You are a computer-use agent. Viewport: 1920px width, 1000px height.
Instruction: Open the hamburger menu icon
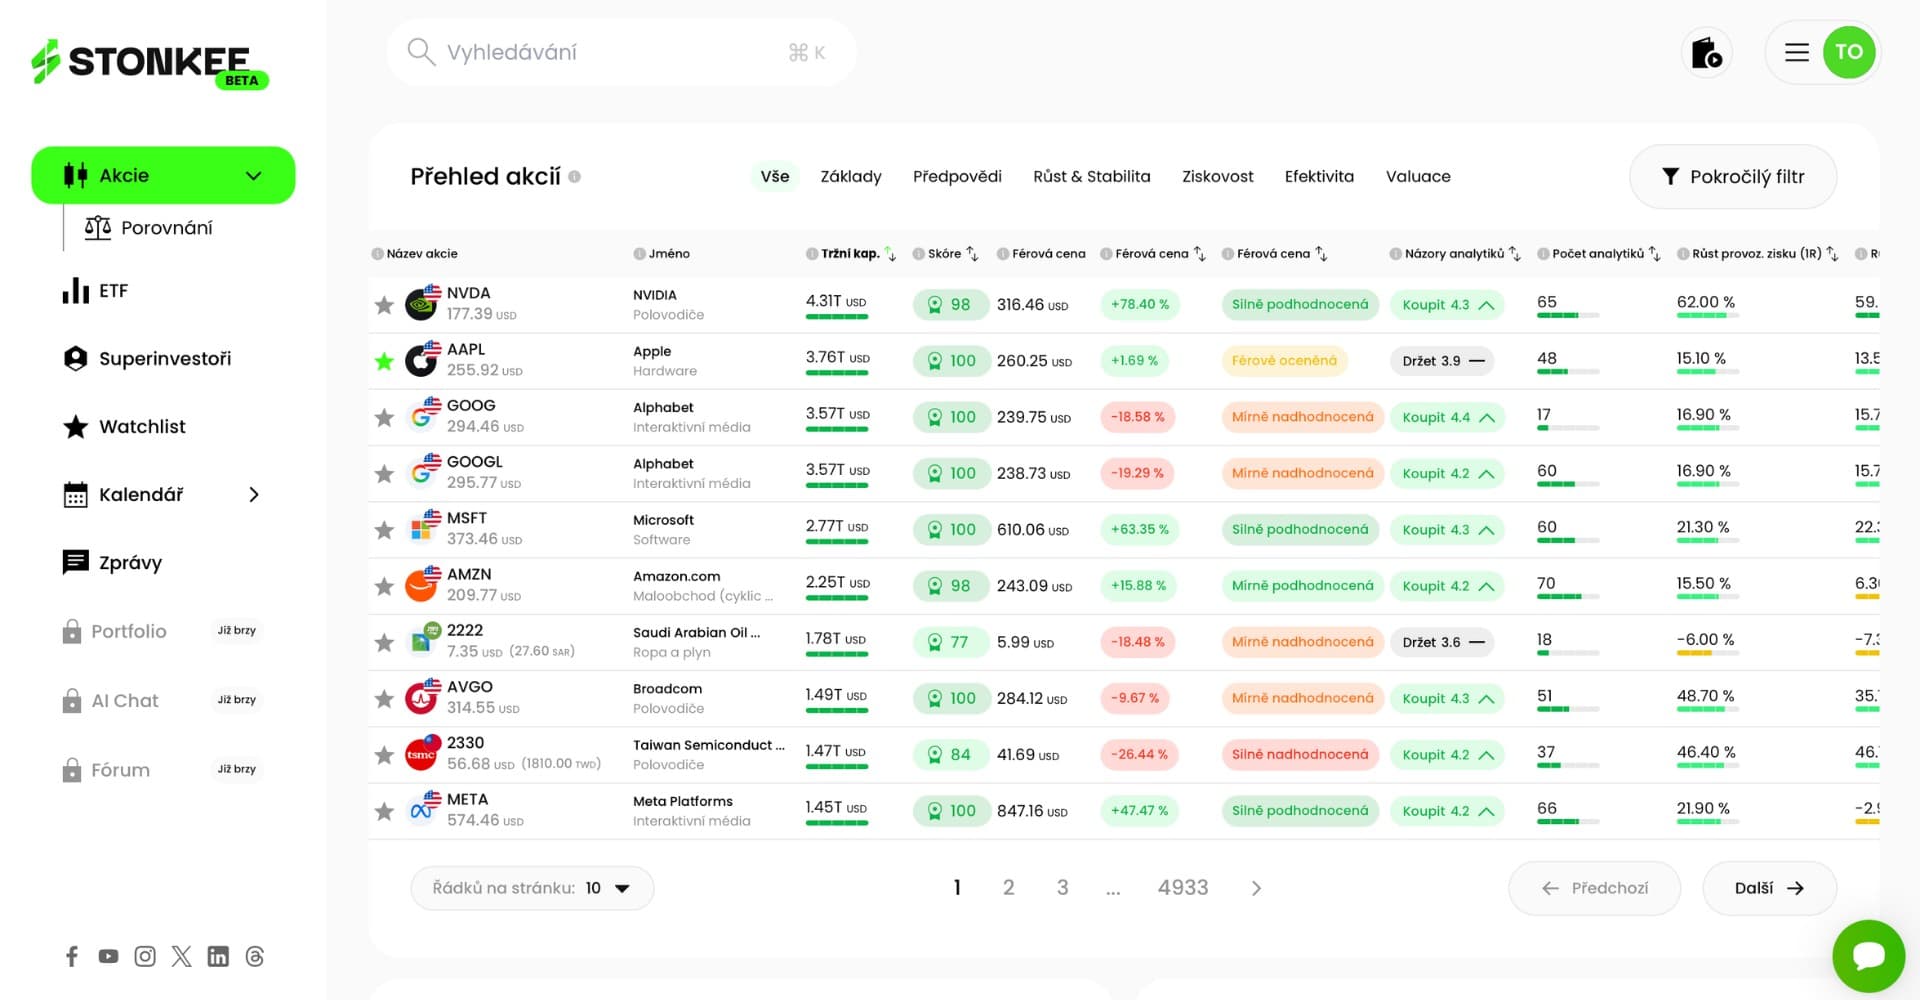(1797, 52)
